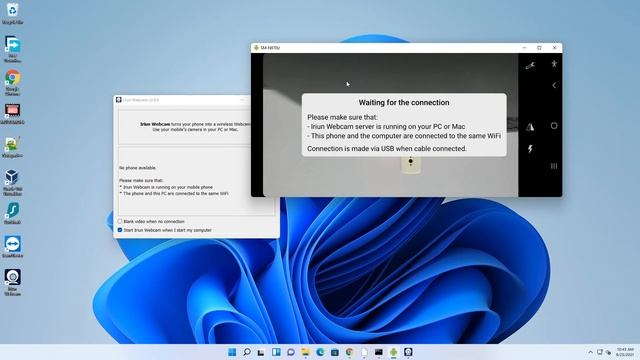640x360 pixels.
Task: Launch Microsoft Edge from the taskbar
Action: 320,352
